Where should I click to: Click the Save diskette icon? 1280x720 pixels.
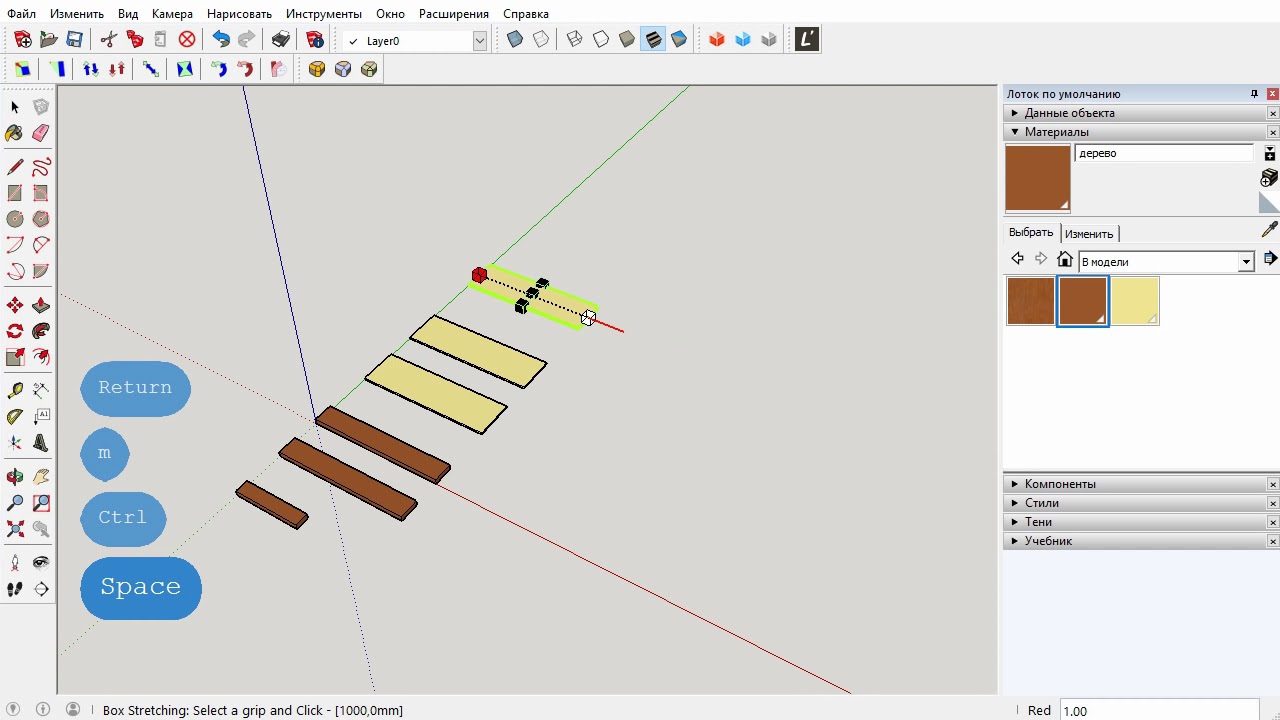point(74,40)
